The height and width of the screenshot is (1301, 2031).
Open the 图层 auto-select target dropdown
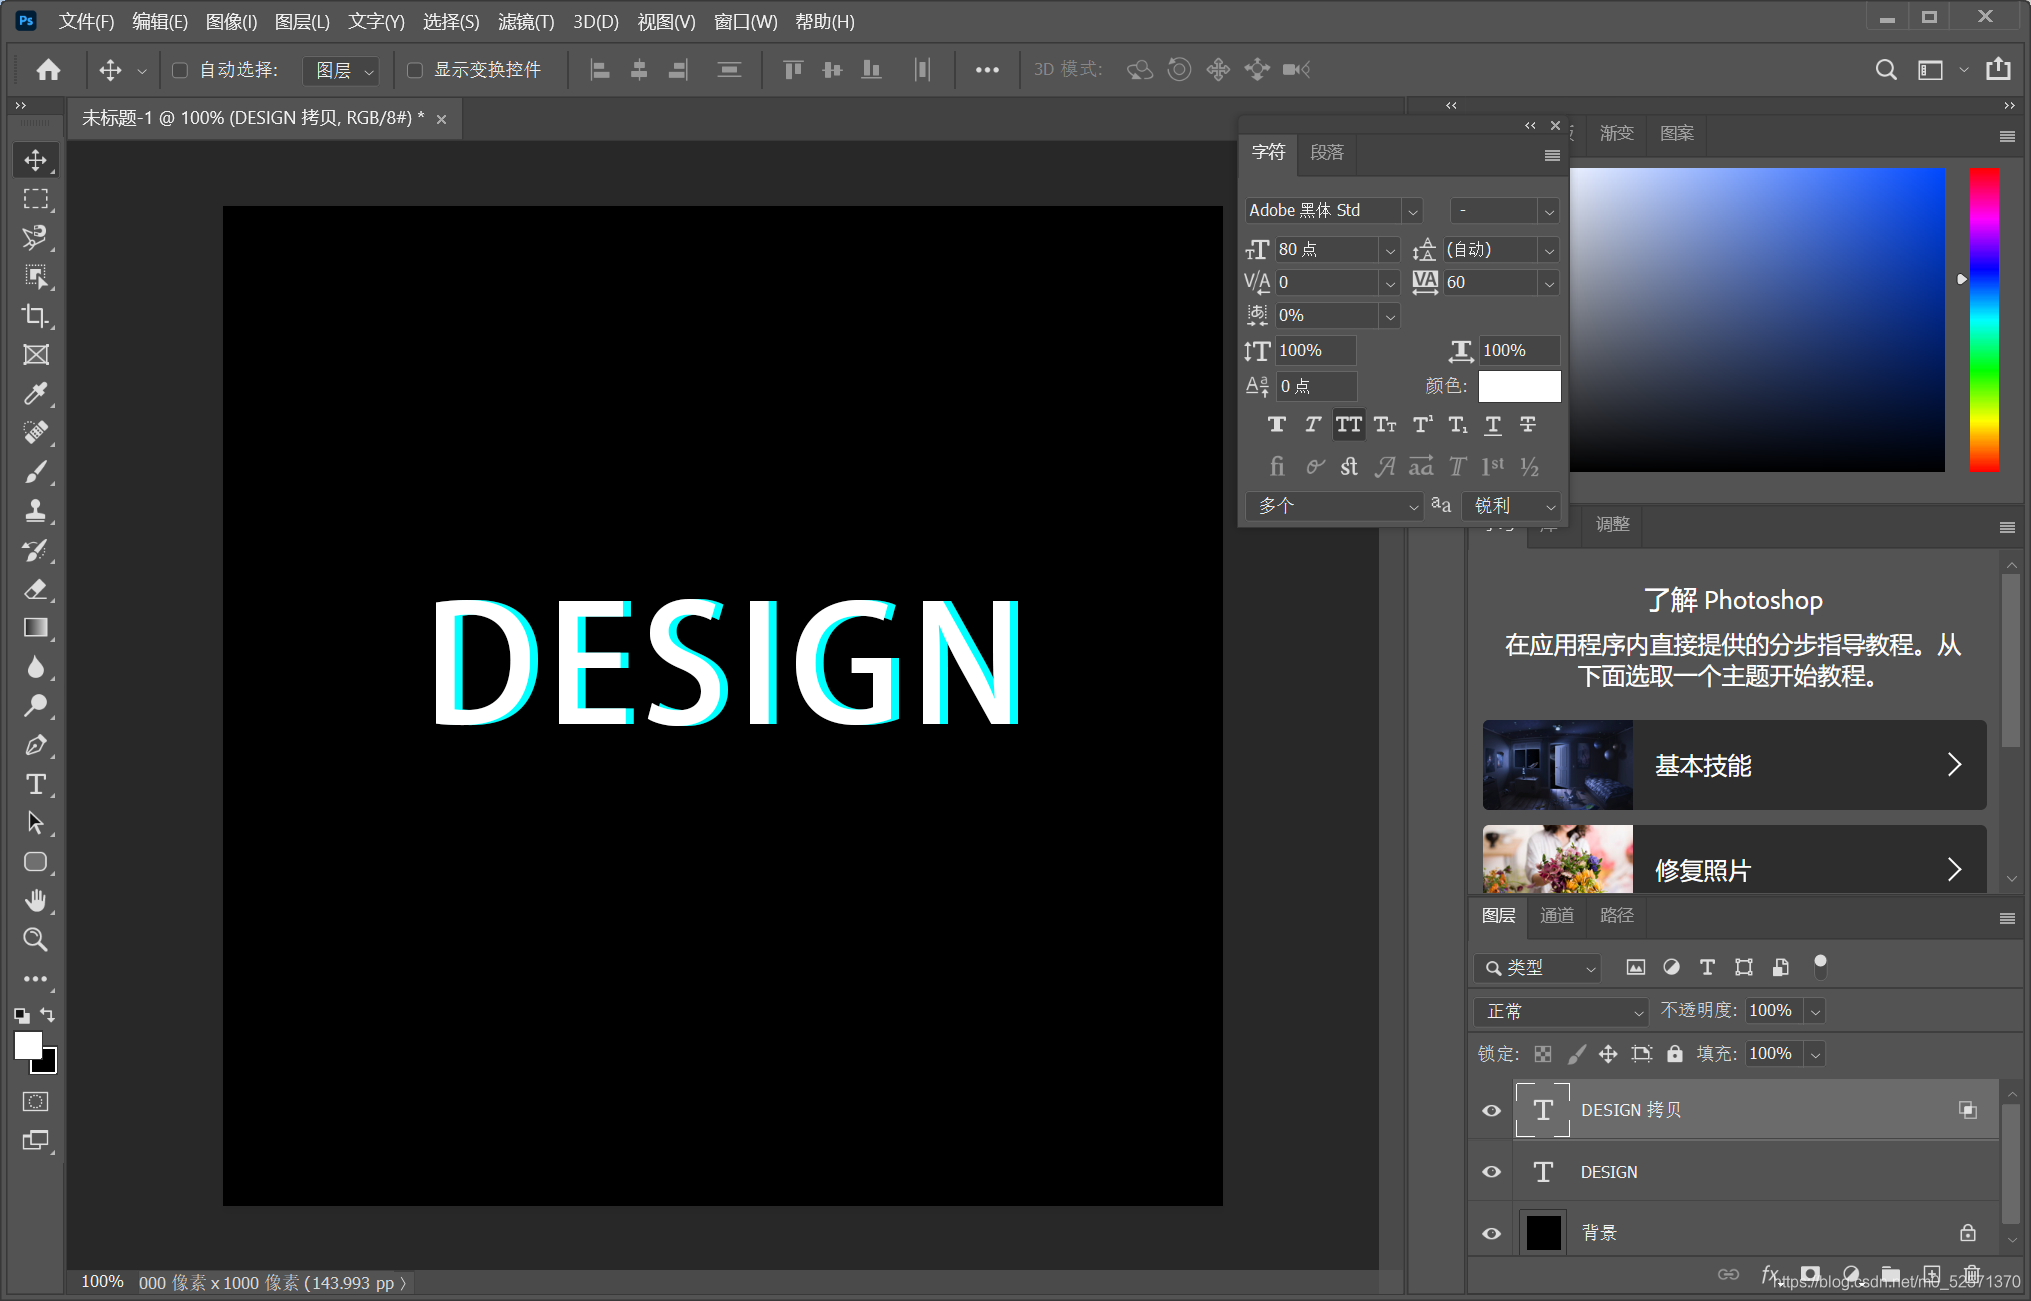point(341,70)
